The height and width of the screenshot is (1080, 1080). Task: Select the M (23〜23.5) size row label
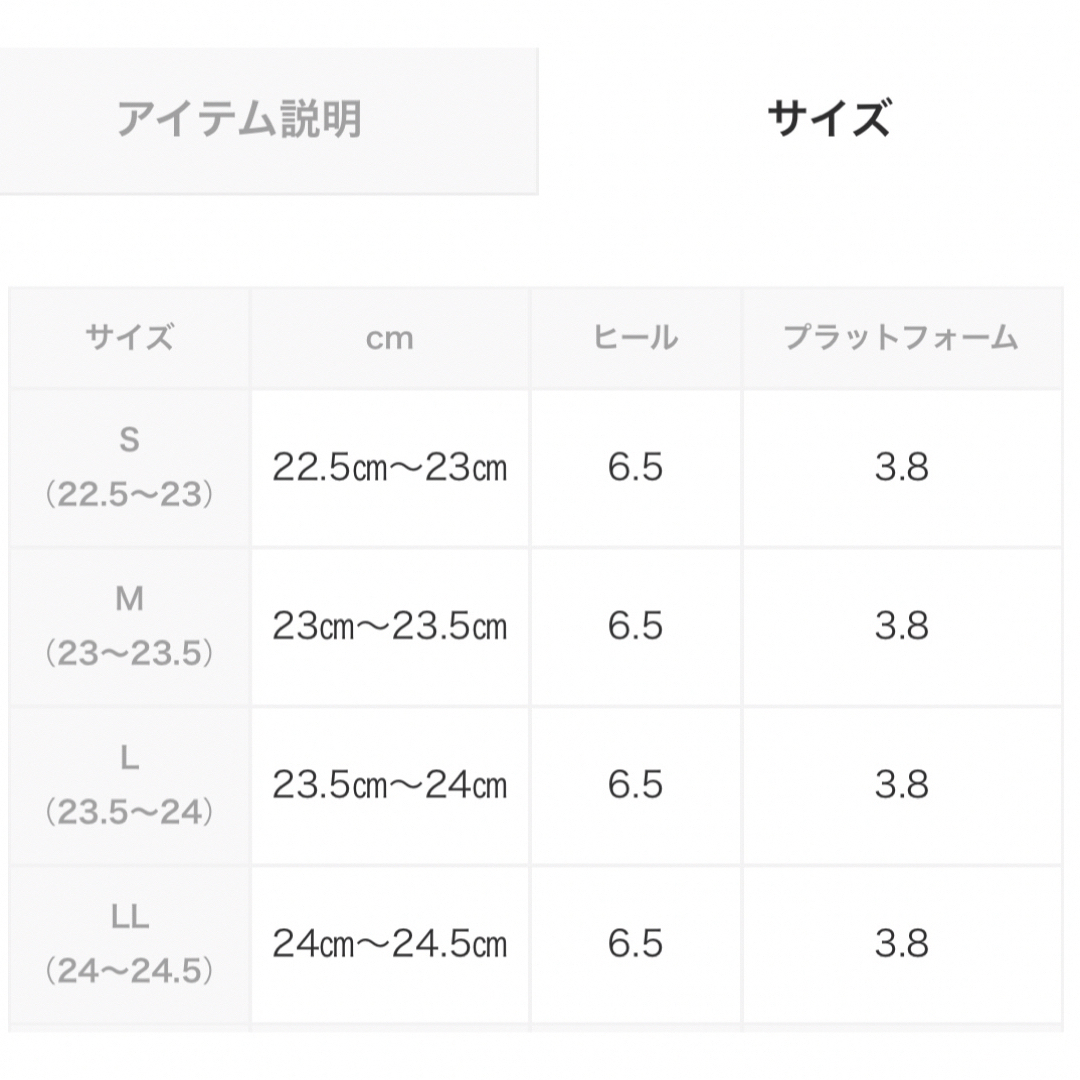pos(129,627)
